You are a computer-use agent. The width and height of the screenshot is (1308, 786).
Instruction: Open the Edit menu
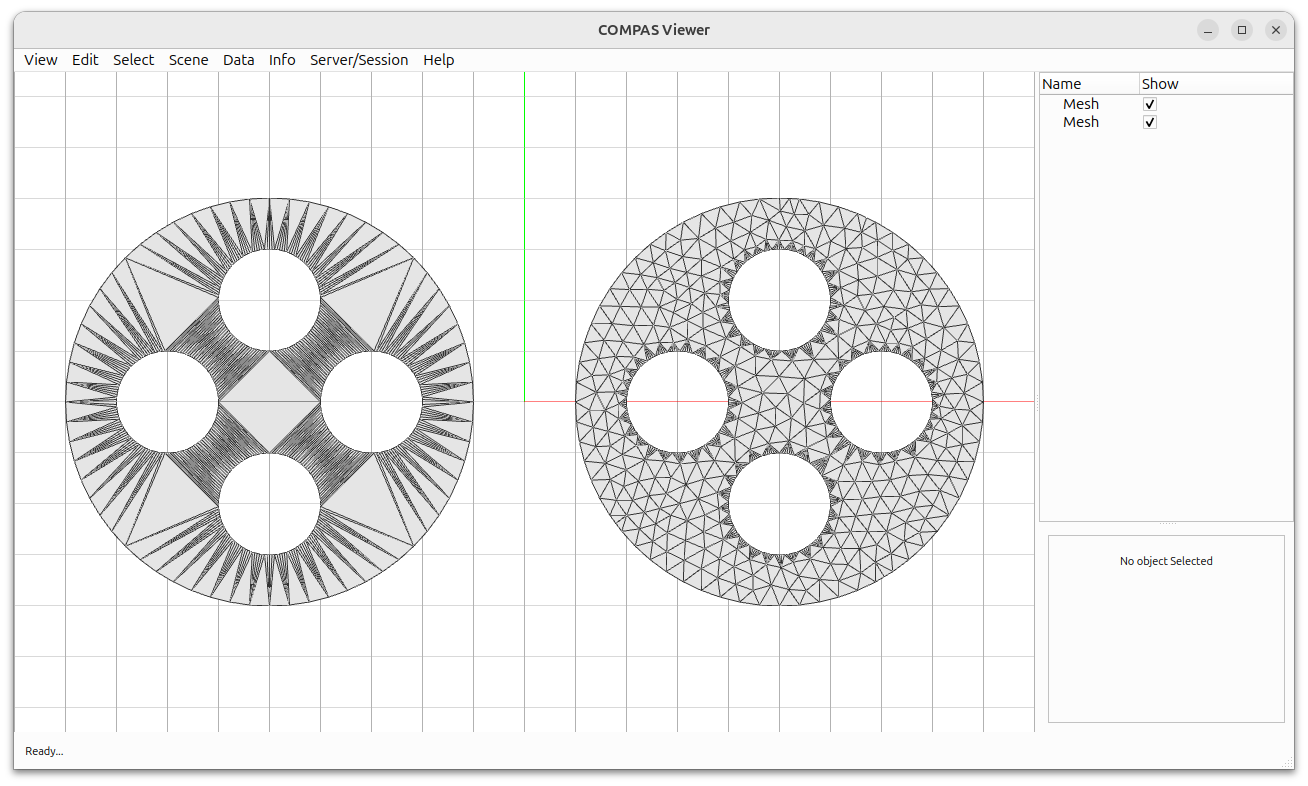point(85,60)
